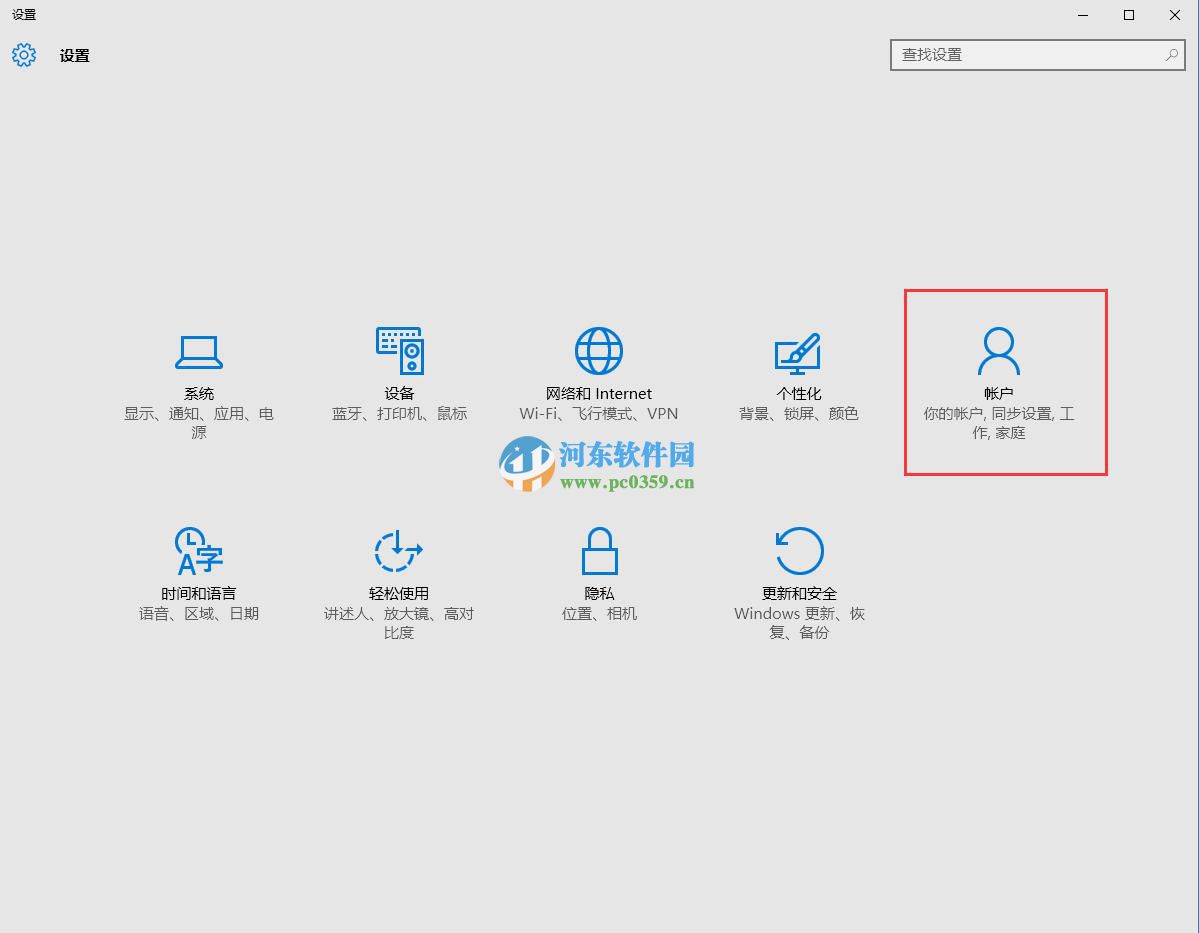
Task: Click the Windows 更新、恢复、备份 subtitle
Action: point(798,622)
